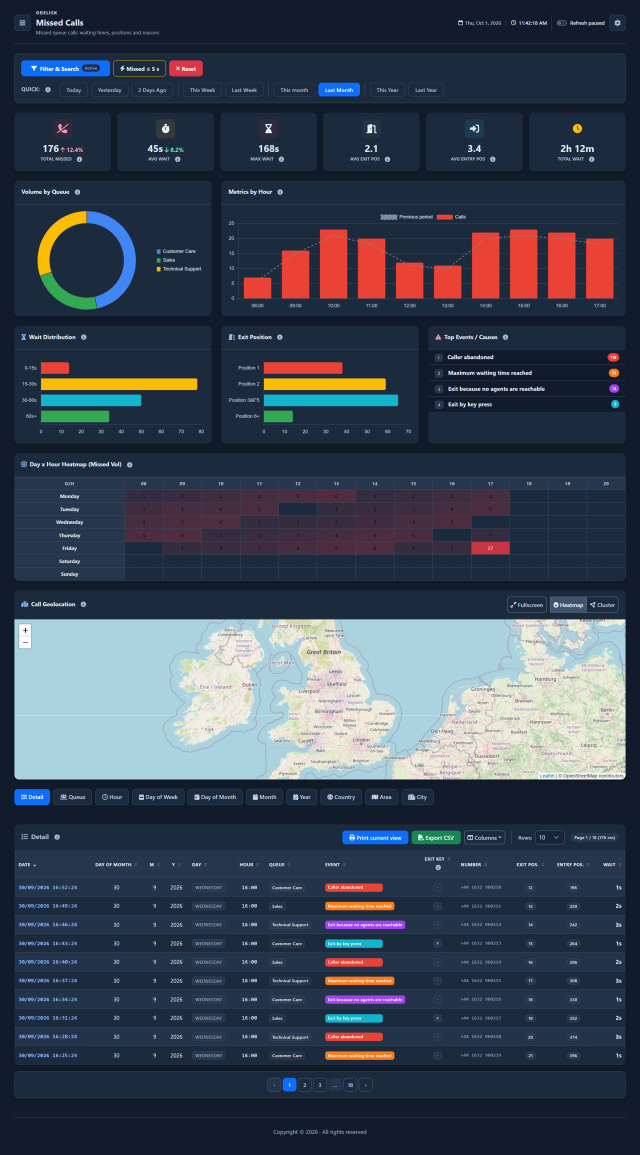Export the table as CSV

coord(436,838)
